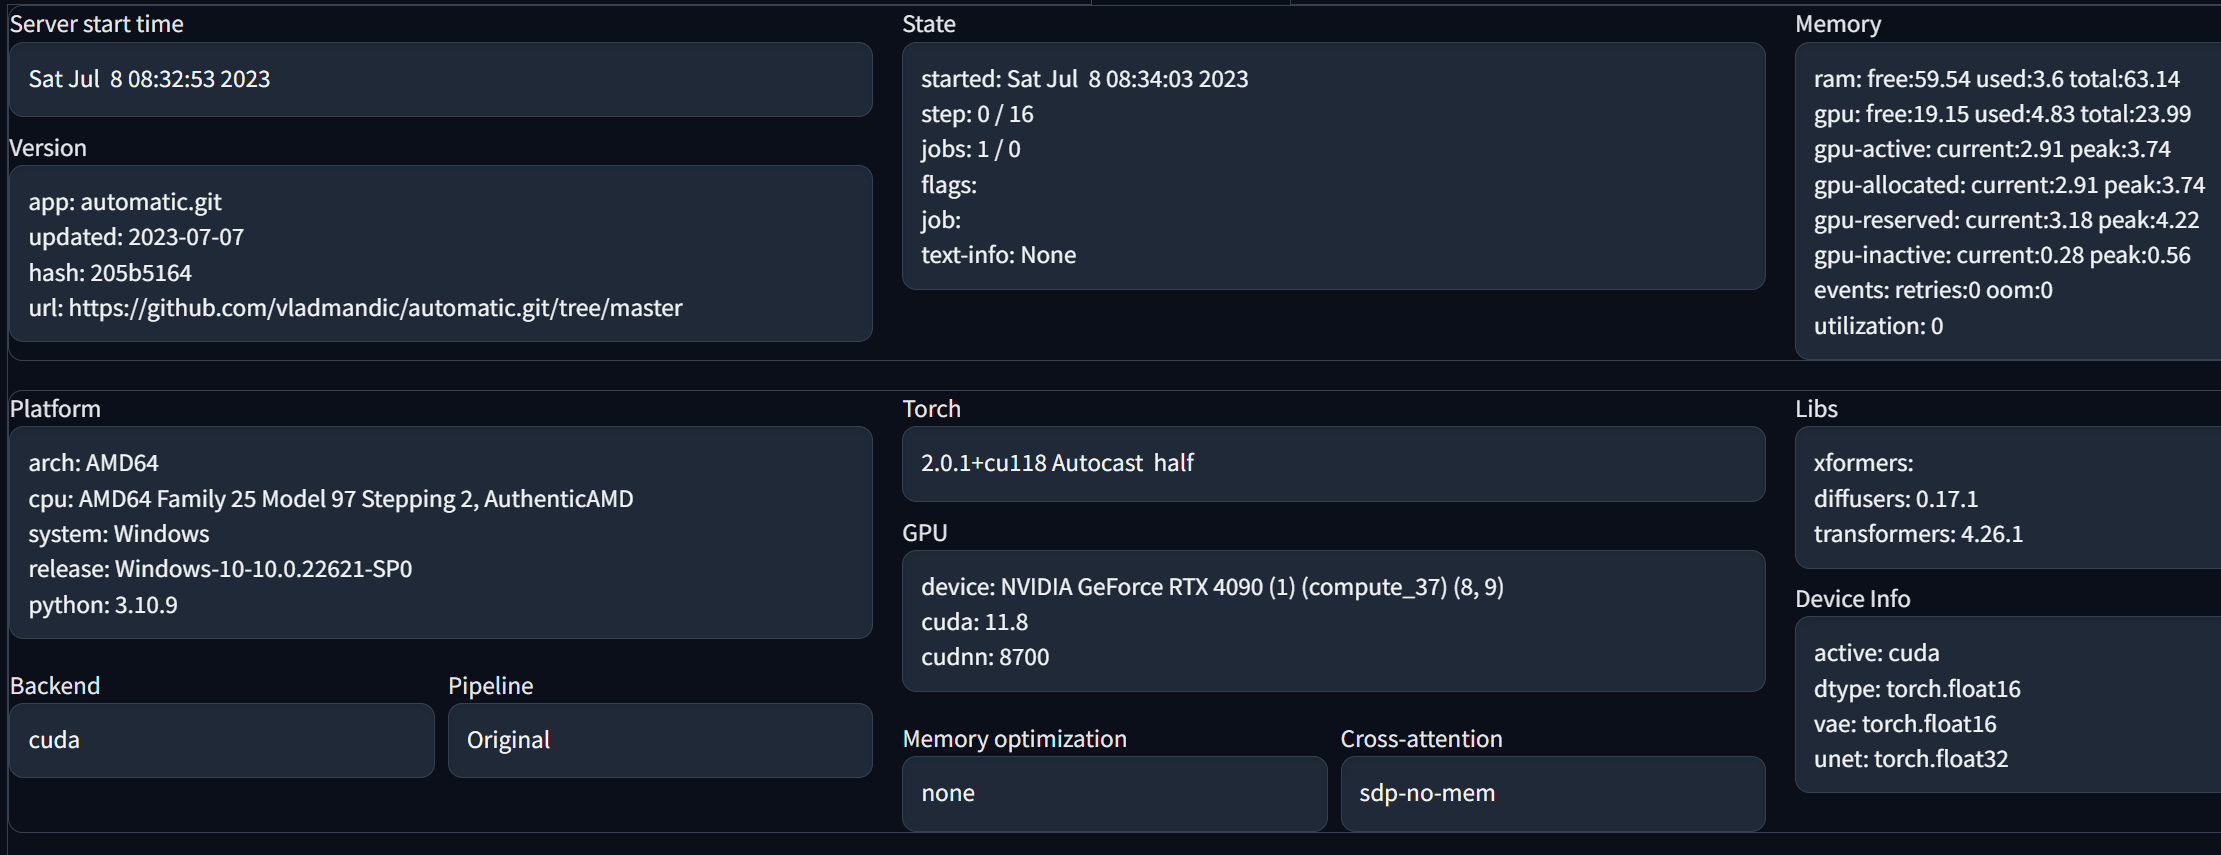Select the State panel text

(1333, 166)
